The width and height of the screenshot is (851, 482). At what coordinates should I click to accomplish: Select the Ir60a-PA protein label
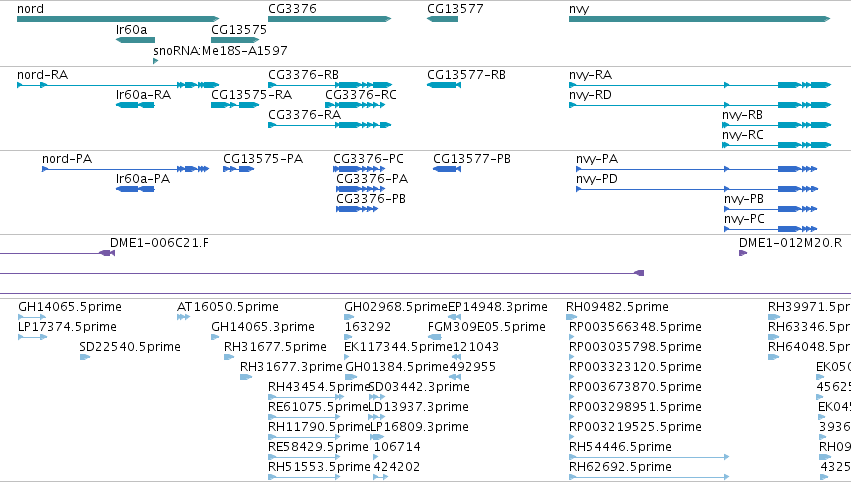pyautogui.click(x=143, y=179)
